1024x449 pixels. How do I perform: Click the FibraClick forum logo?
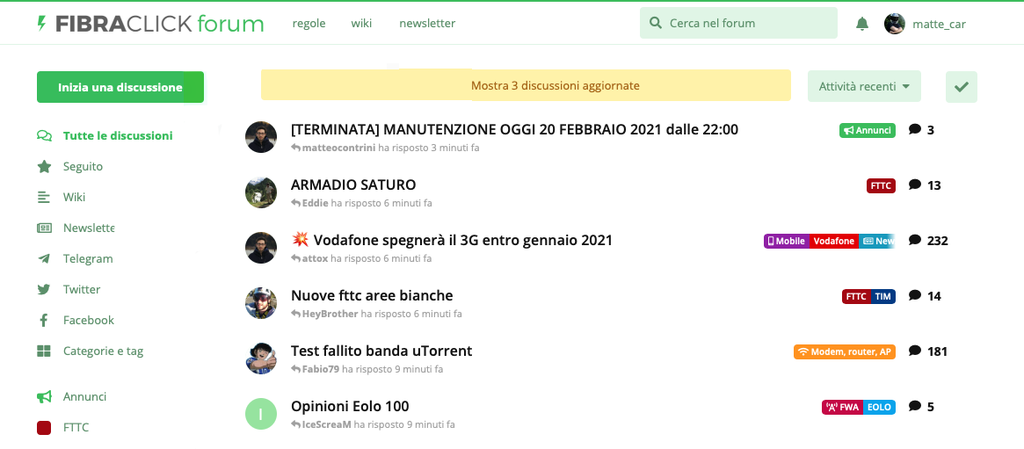150,24
